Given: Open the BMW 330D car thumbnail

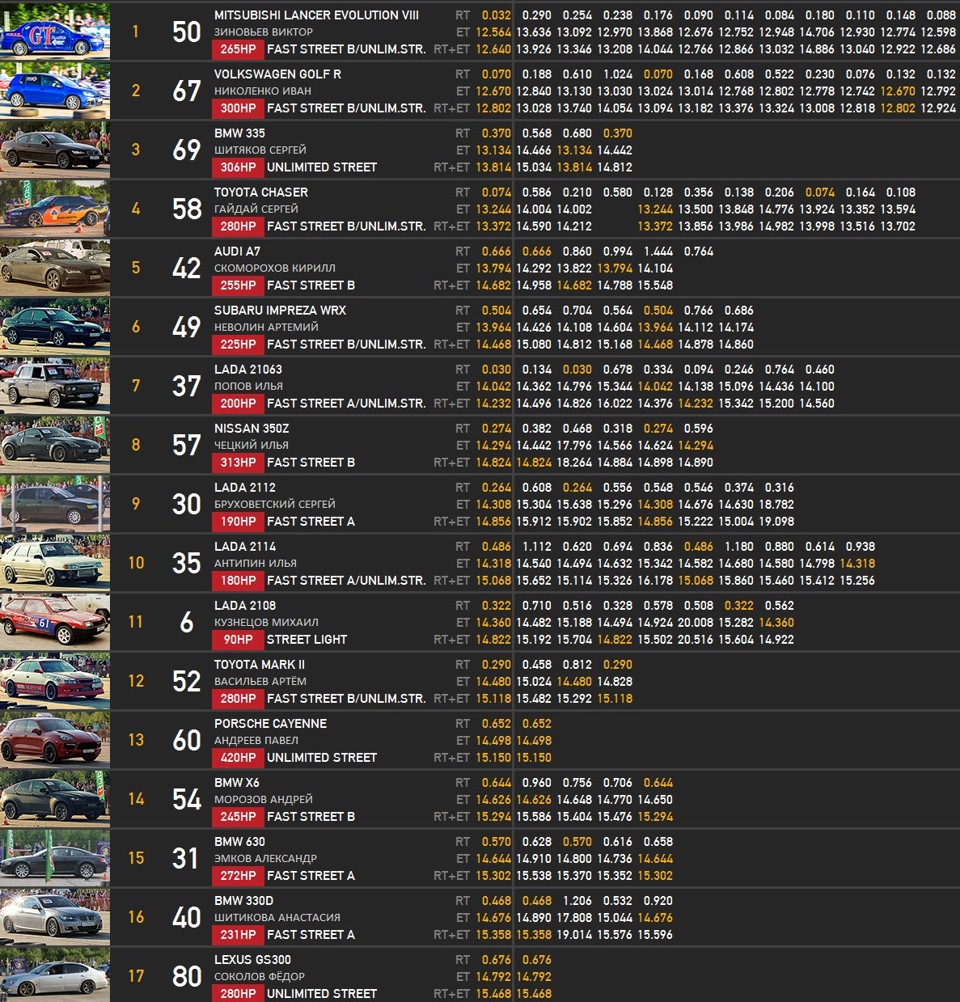Looking at the screenshot, I should click(x=55, y=916).
